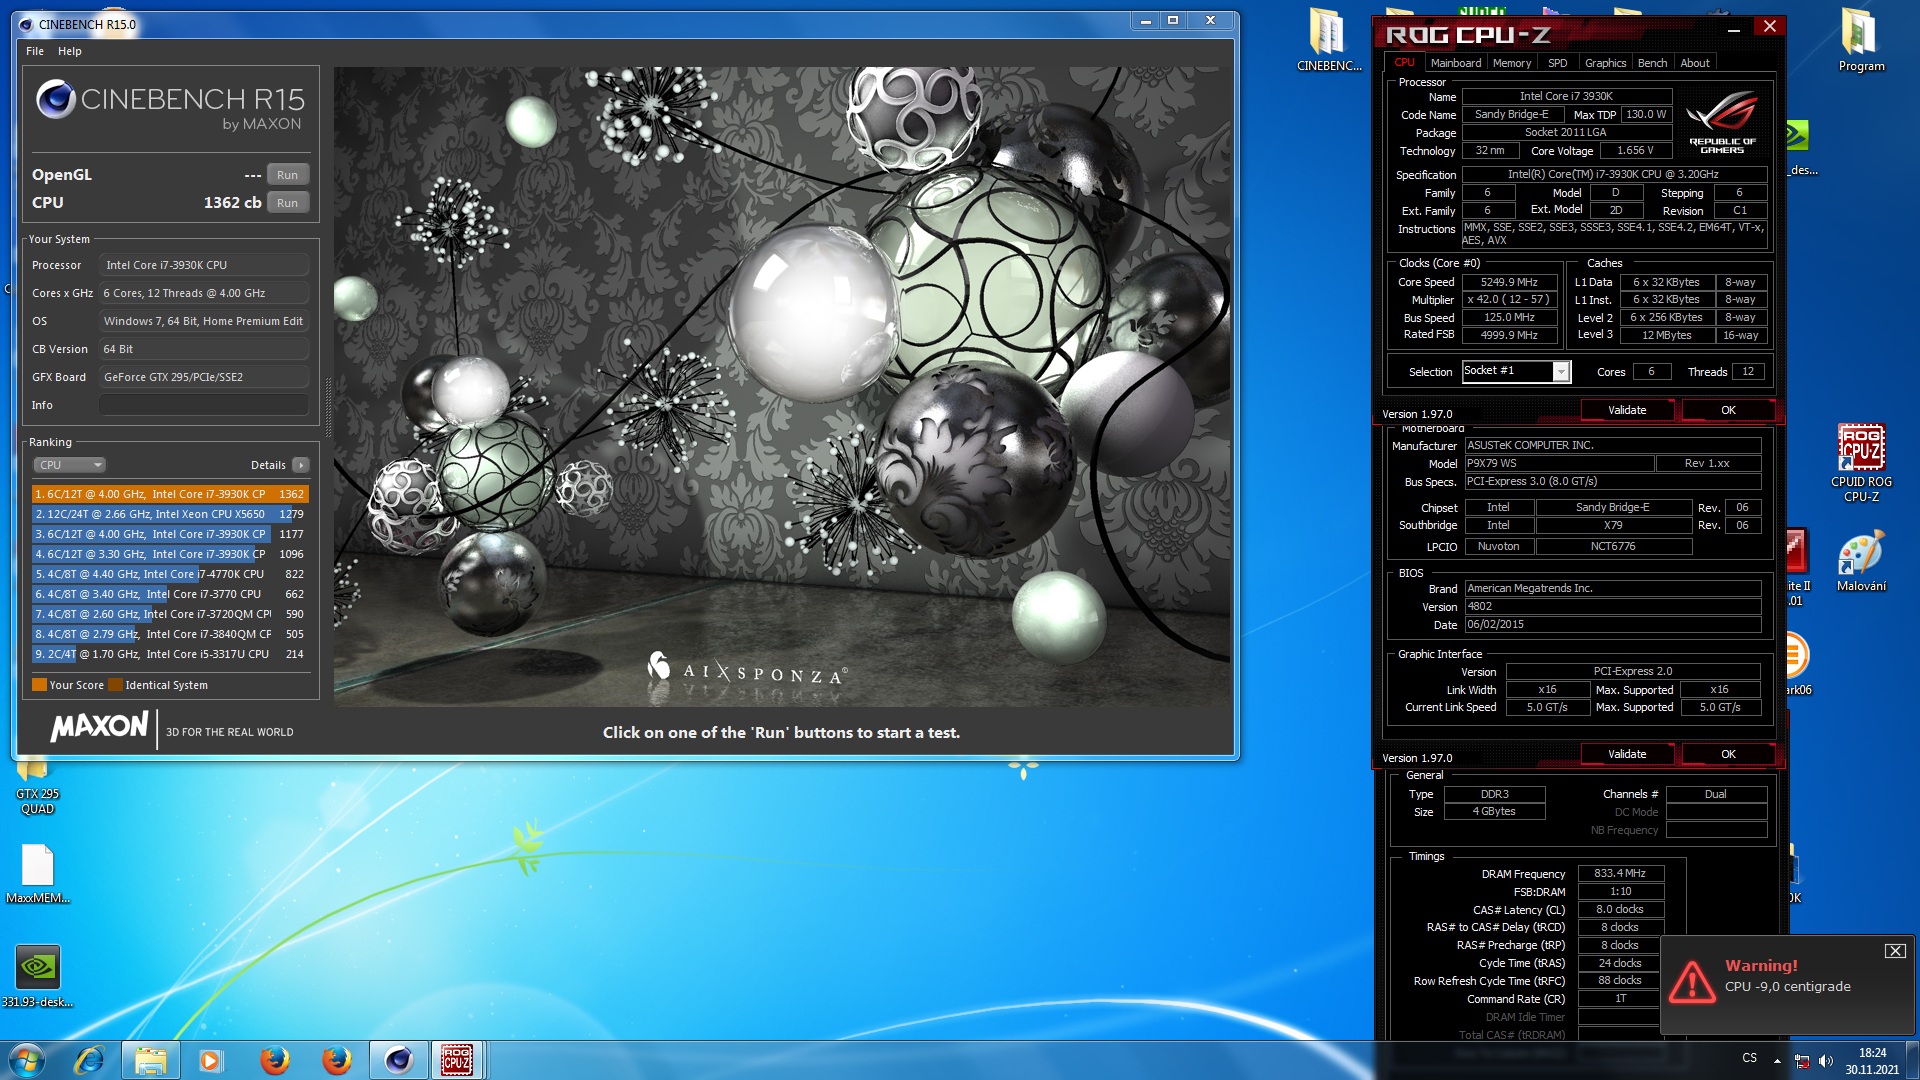Switch to ROG CPU-Z in the taskbar
This screenshot has height=1080, width=1920.
tap(458, 1060)
